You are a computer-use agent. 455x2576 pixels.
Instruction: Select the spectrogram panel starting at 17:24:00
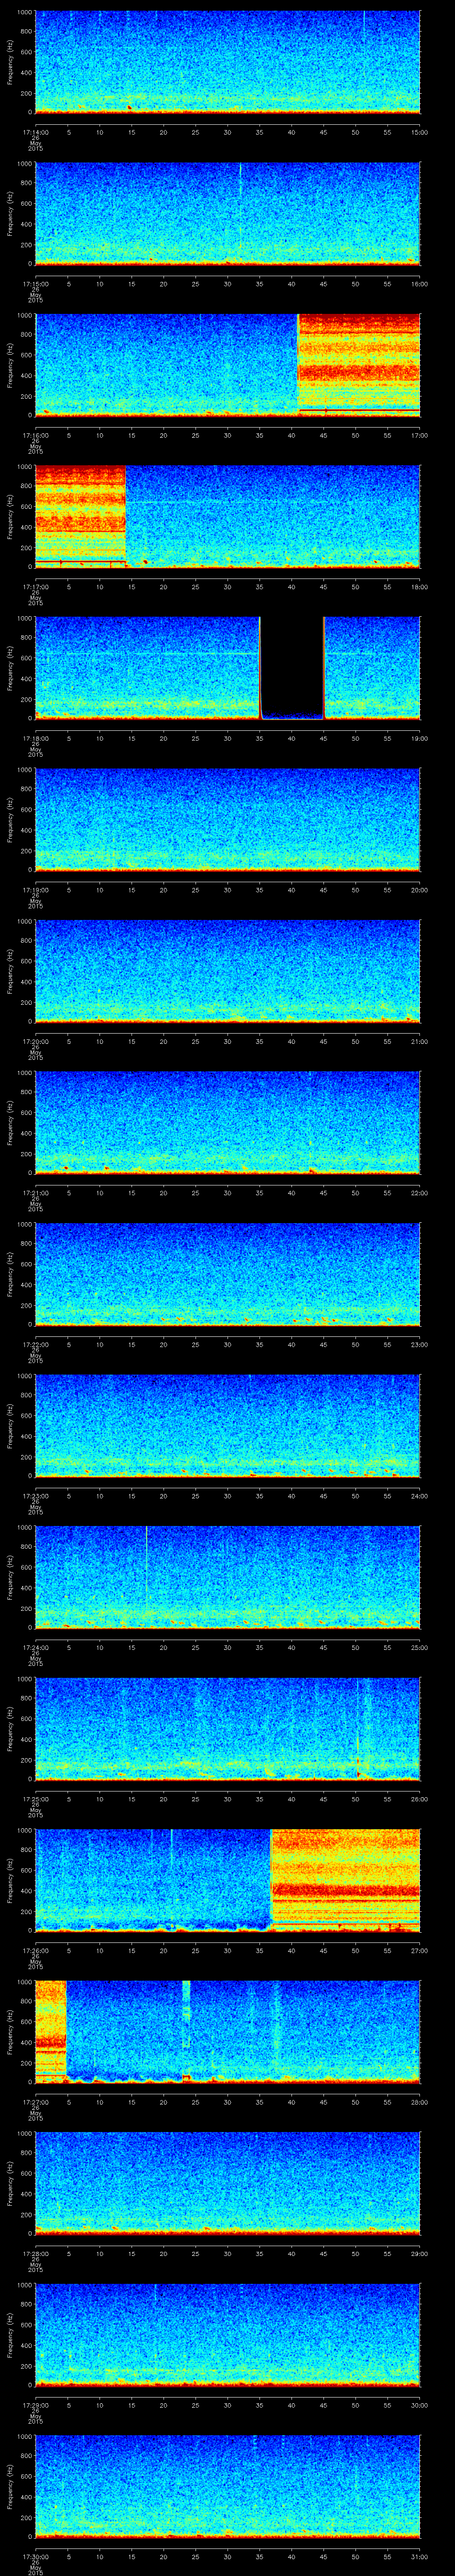[x=227, y=1578]
